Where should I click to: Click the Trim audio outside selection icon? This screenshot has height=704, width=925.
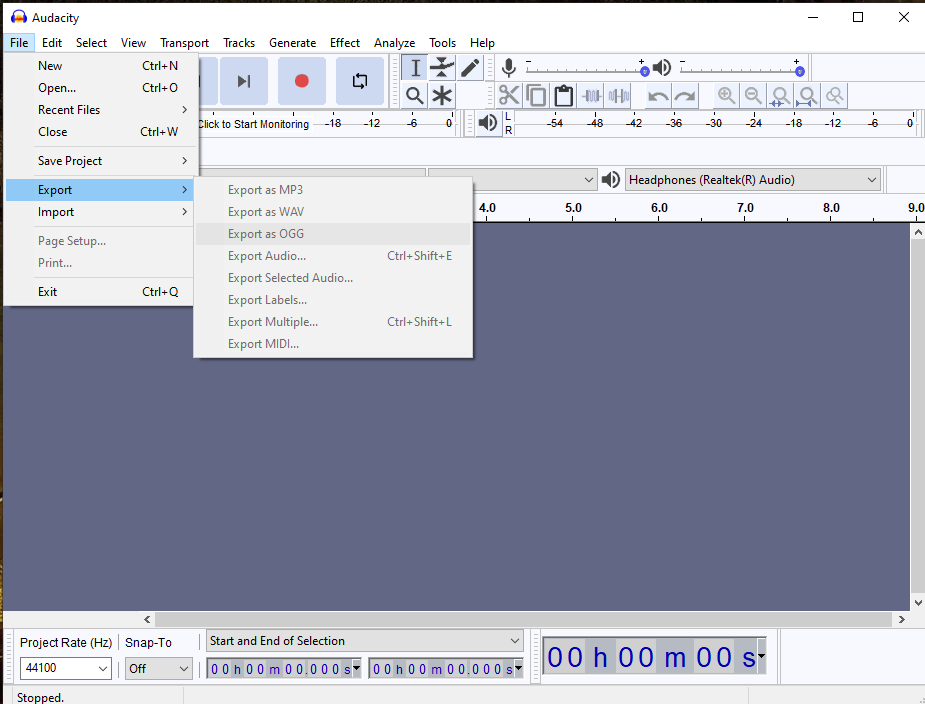(592, 96)
